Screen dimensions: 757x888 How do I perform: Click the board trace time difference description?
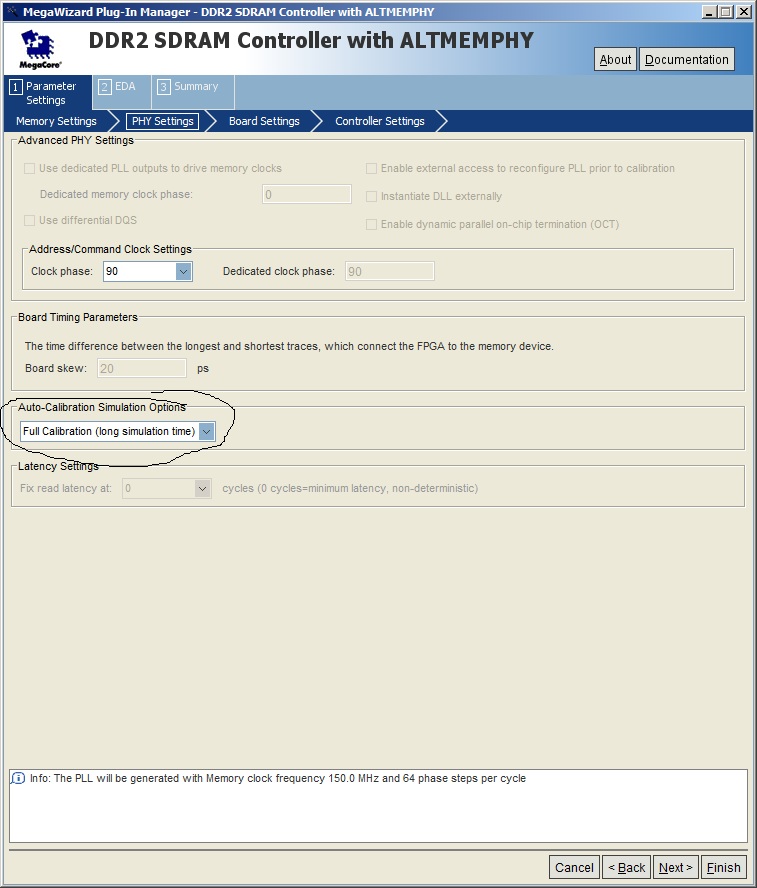(x=289, y=346)
